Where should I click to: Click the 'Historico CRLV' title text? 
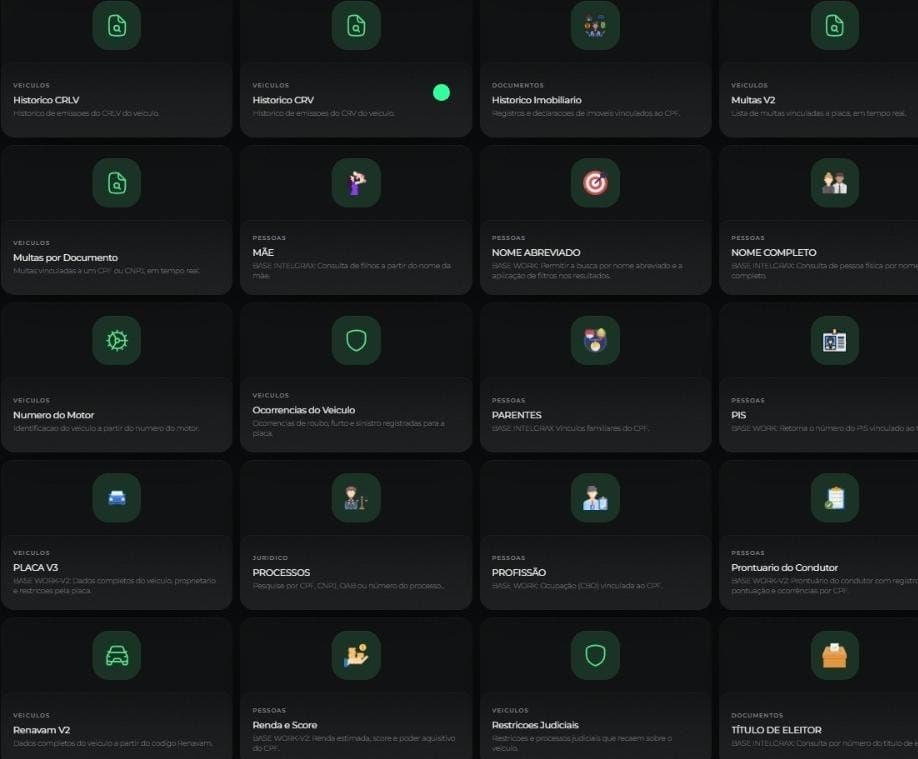click(46, 100)
